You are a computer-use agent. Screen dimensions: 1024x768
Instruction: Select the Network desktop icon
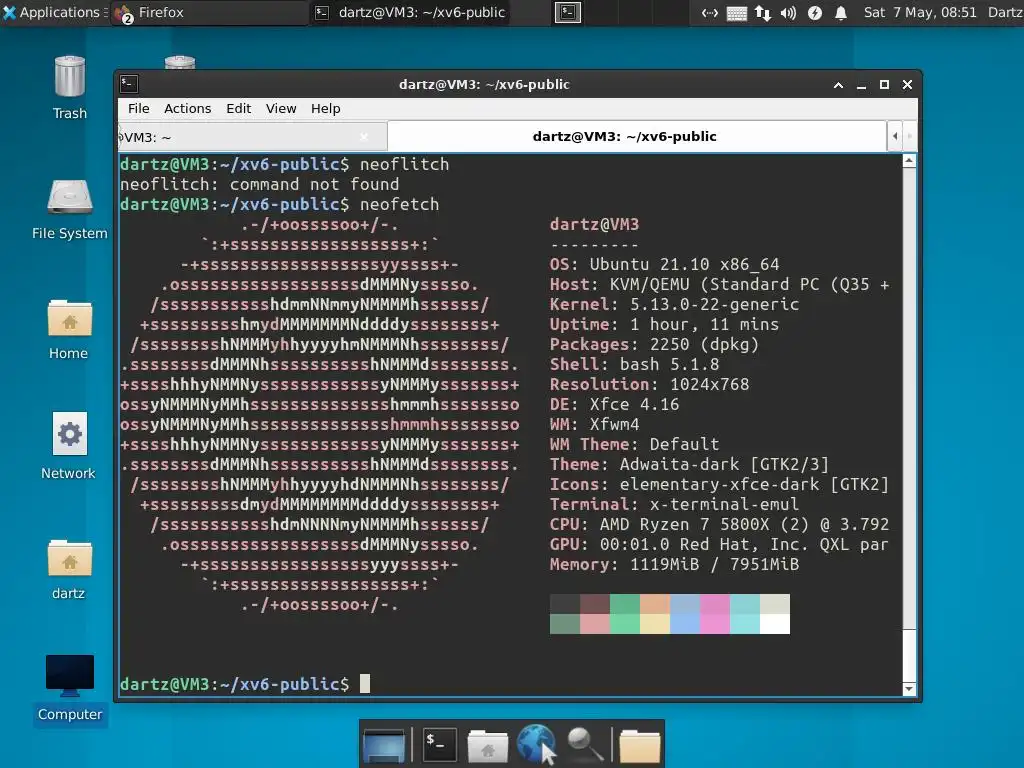[x=69, y=446]
